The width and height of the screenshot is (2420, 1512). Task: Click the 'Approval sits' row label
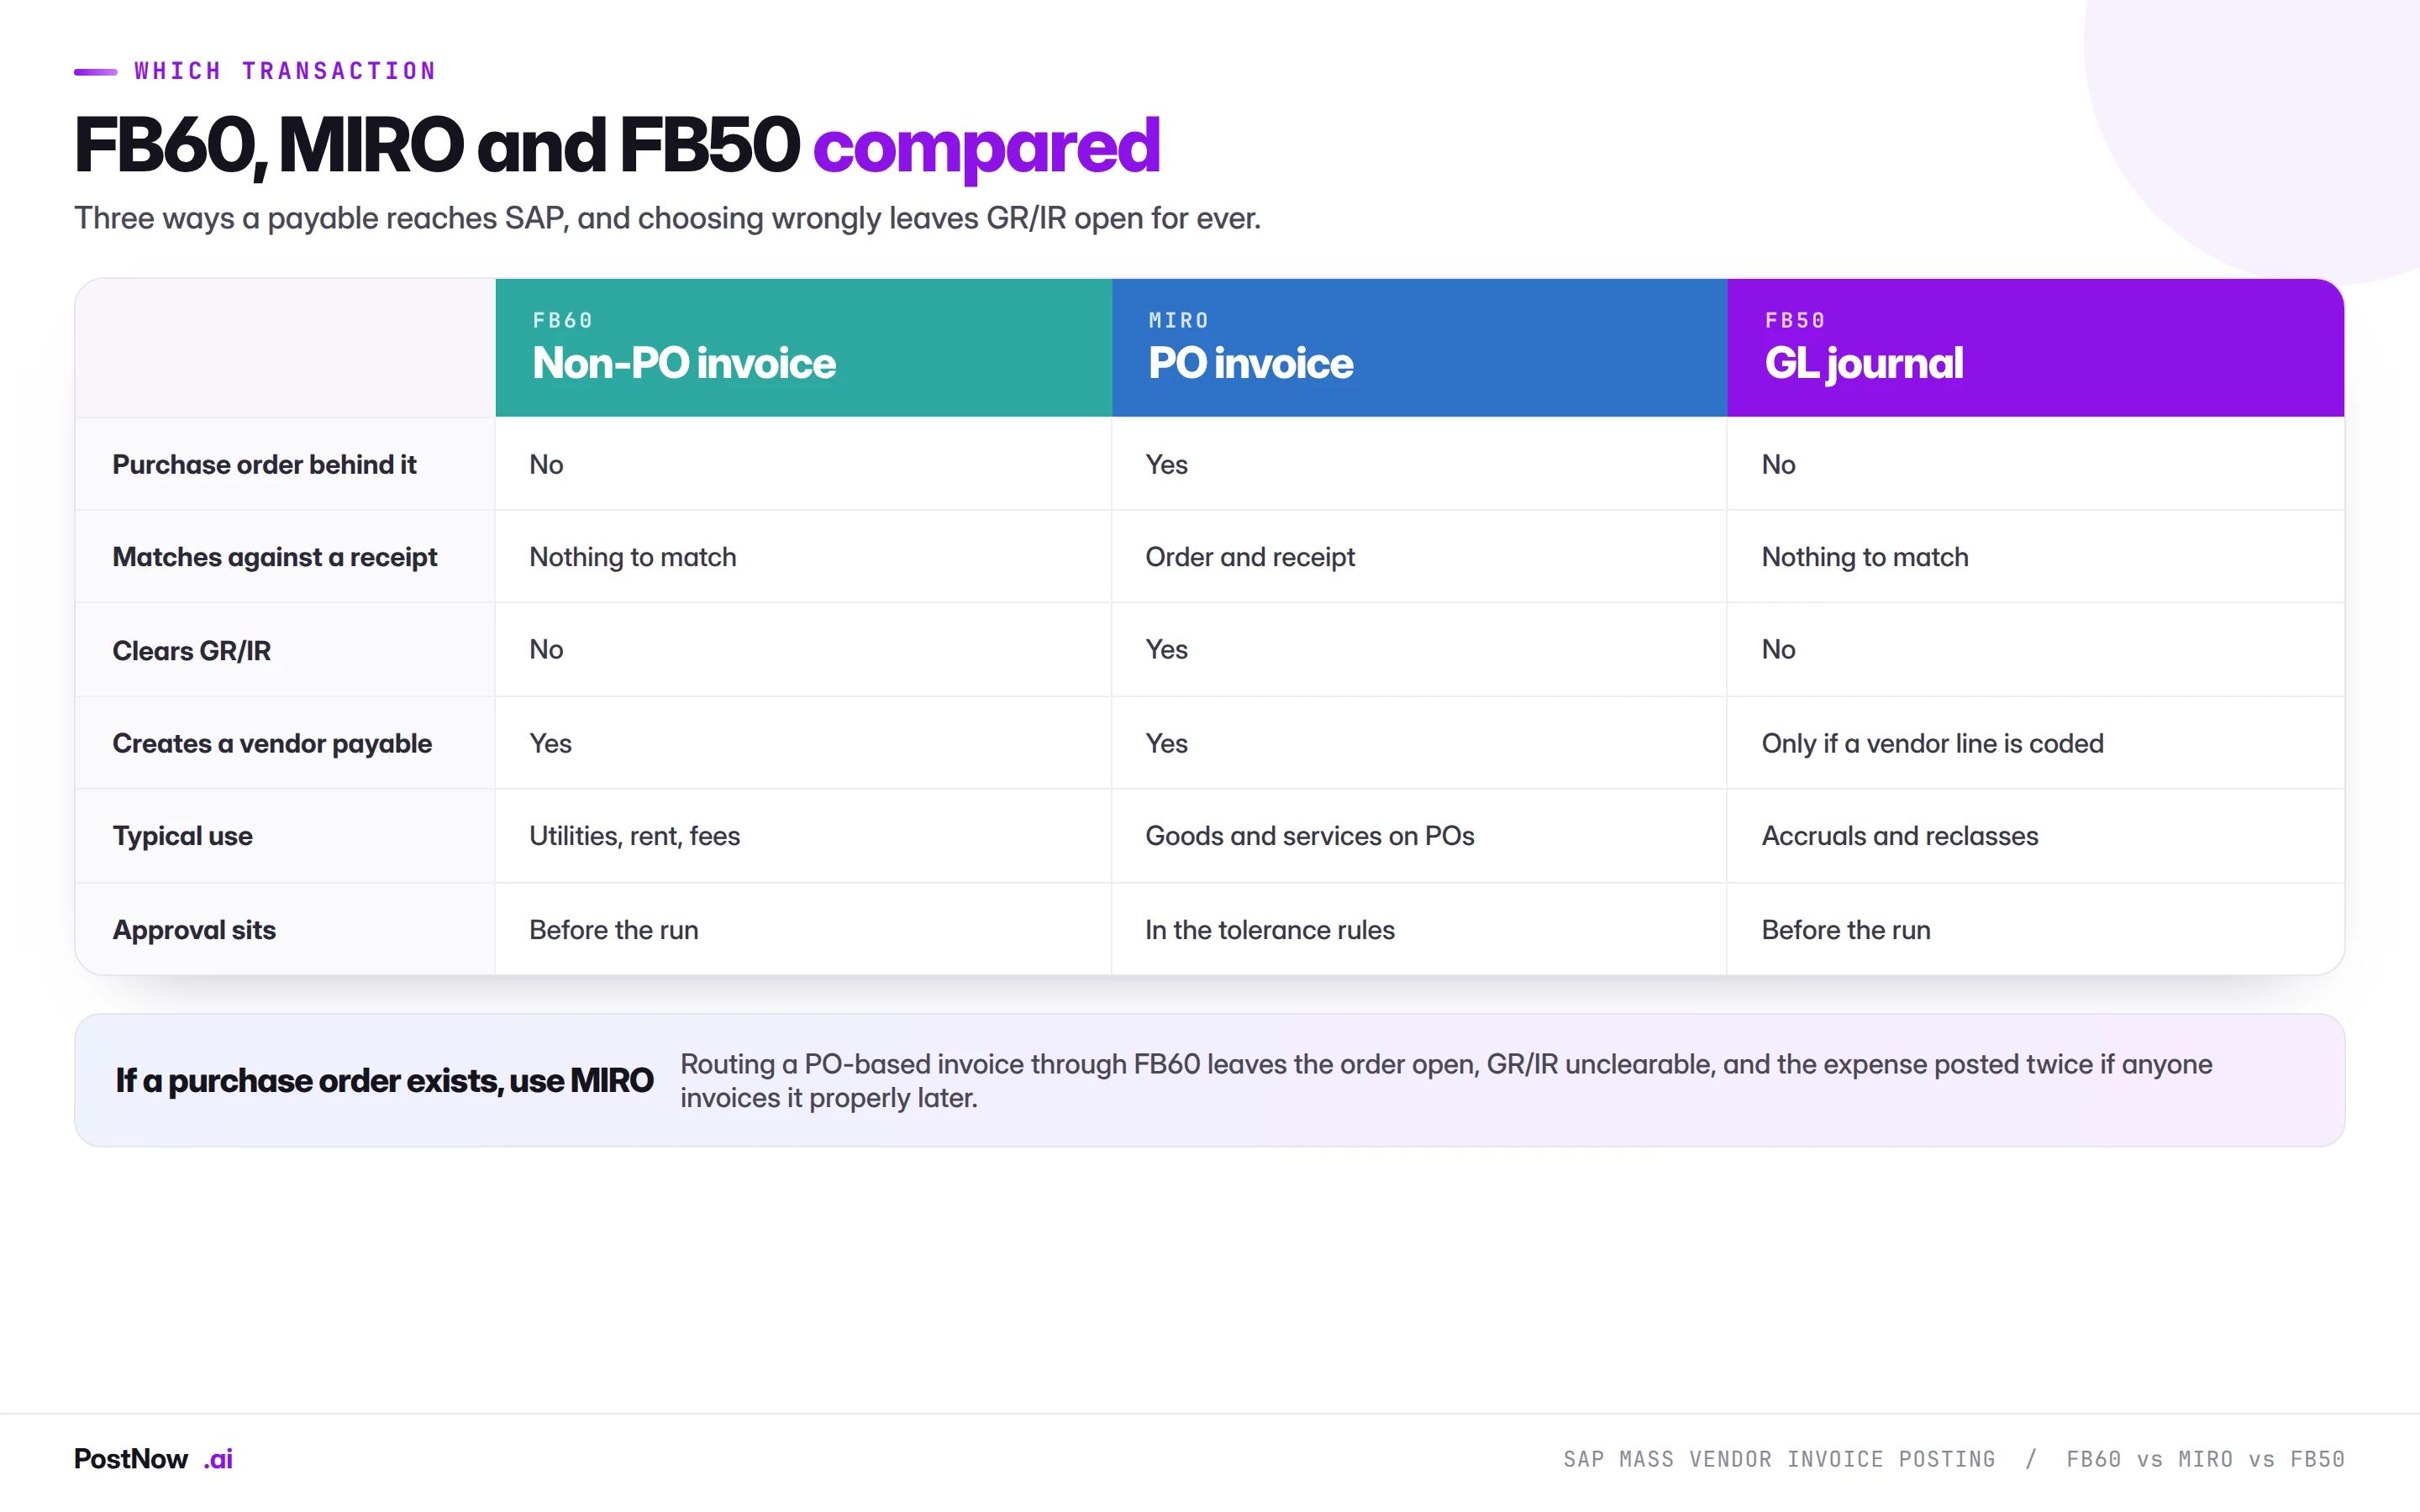(194, 930)
